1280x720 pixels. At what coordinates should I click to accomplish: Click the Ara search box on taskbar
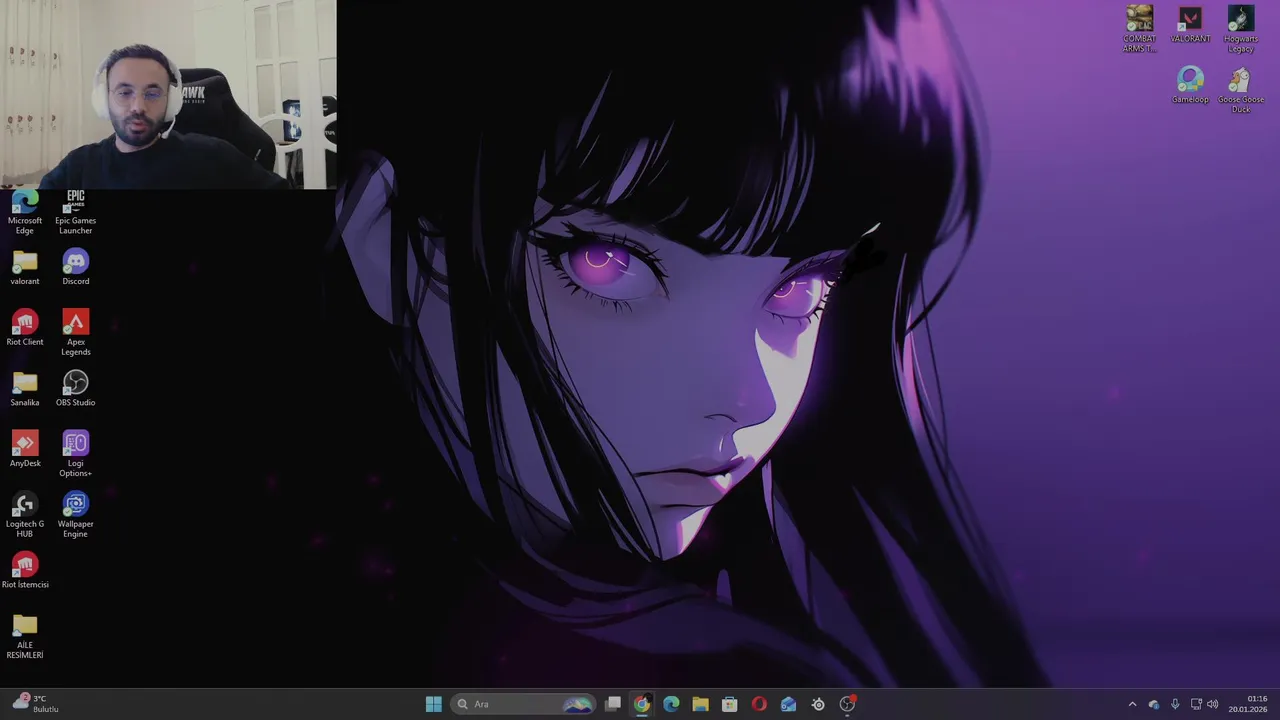click(x=524, y=704)
